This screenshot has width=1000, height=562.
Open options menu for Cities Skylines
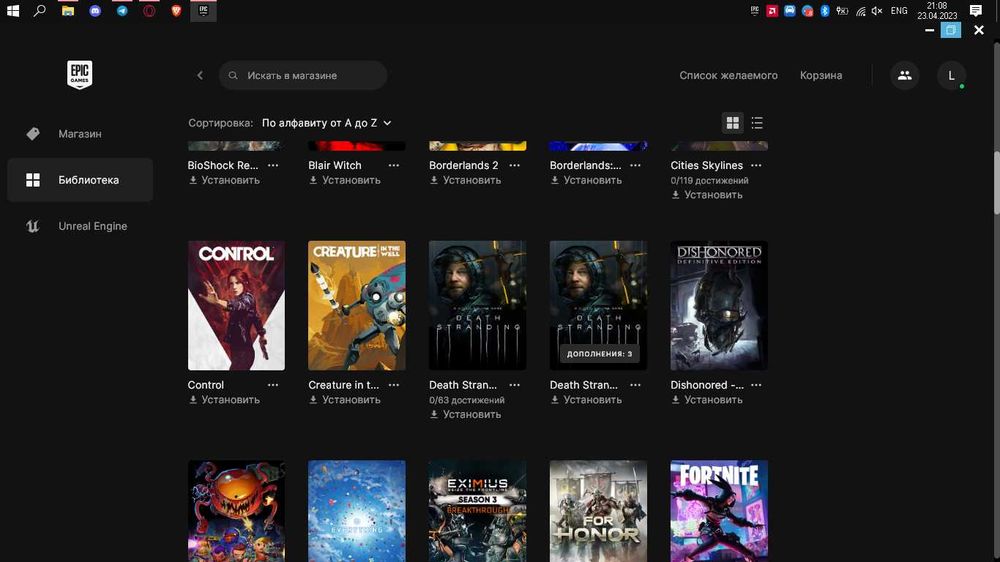point(756,165)
